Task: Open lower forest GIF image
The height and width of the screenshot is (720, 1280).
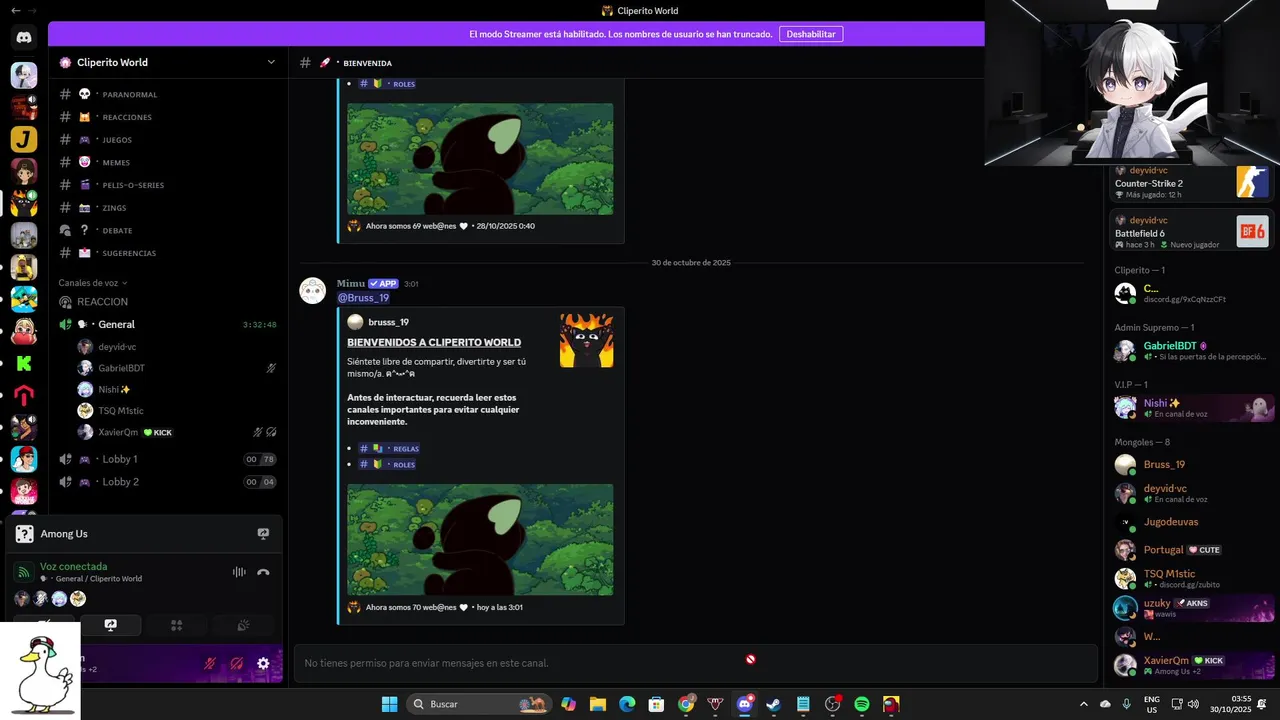Action: click(x=480, y=540)
